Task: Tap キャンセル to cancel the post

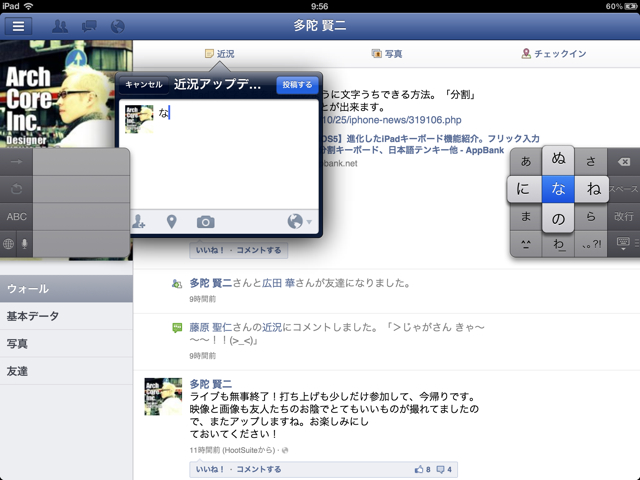Action: [144, 85]
